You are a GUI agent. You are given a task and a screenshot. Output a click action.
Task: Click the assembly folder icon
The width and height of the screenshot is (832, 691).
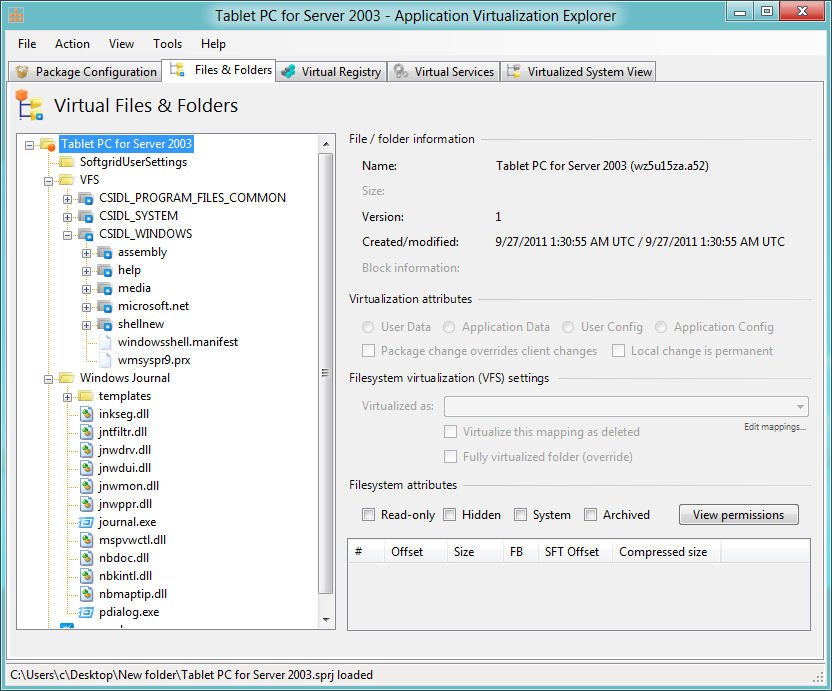[x=105, y=252]
